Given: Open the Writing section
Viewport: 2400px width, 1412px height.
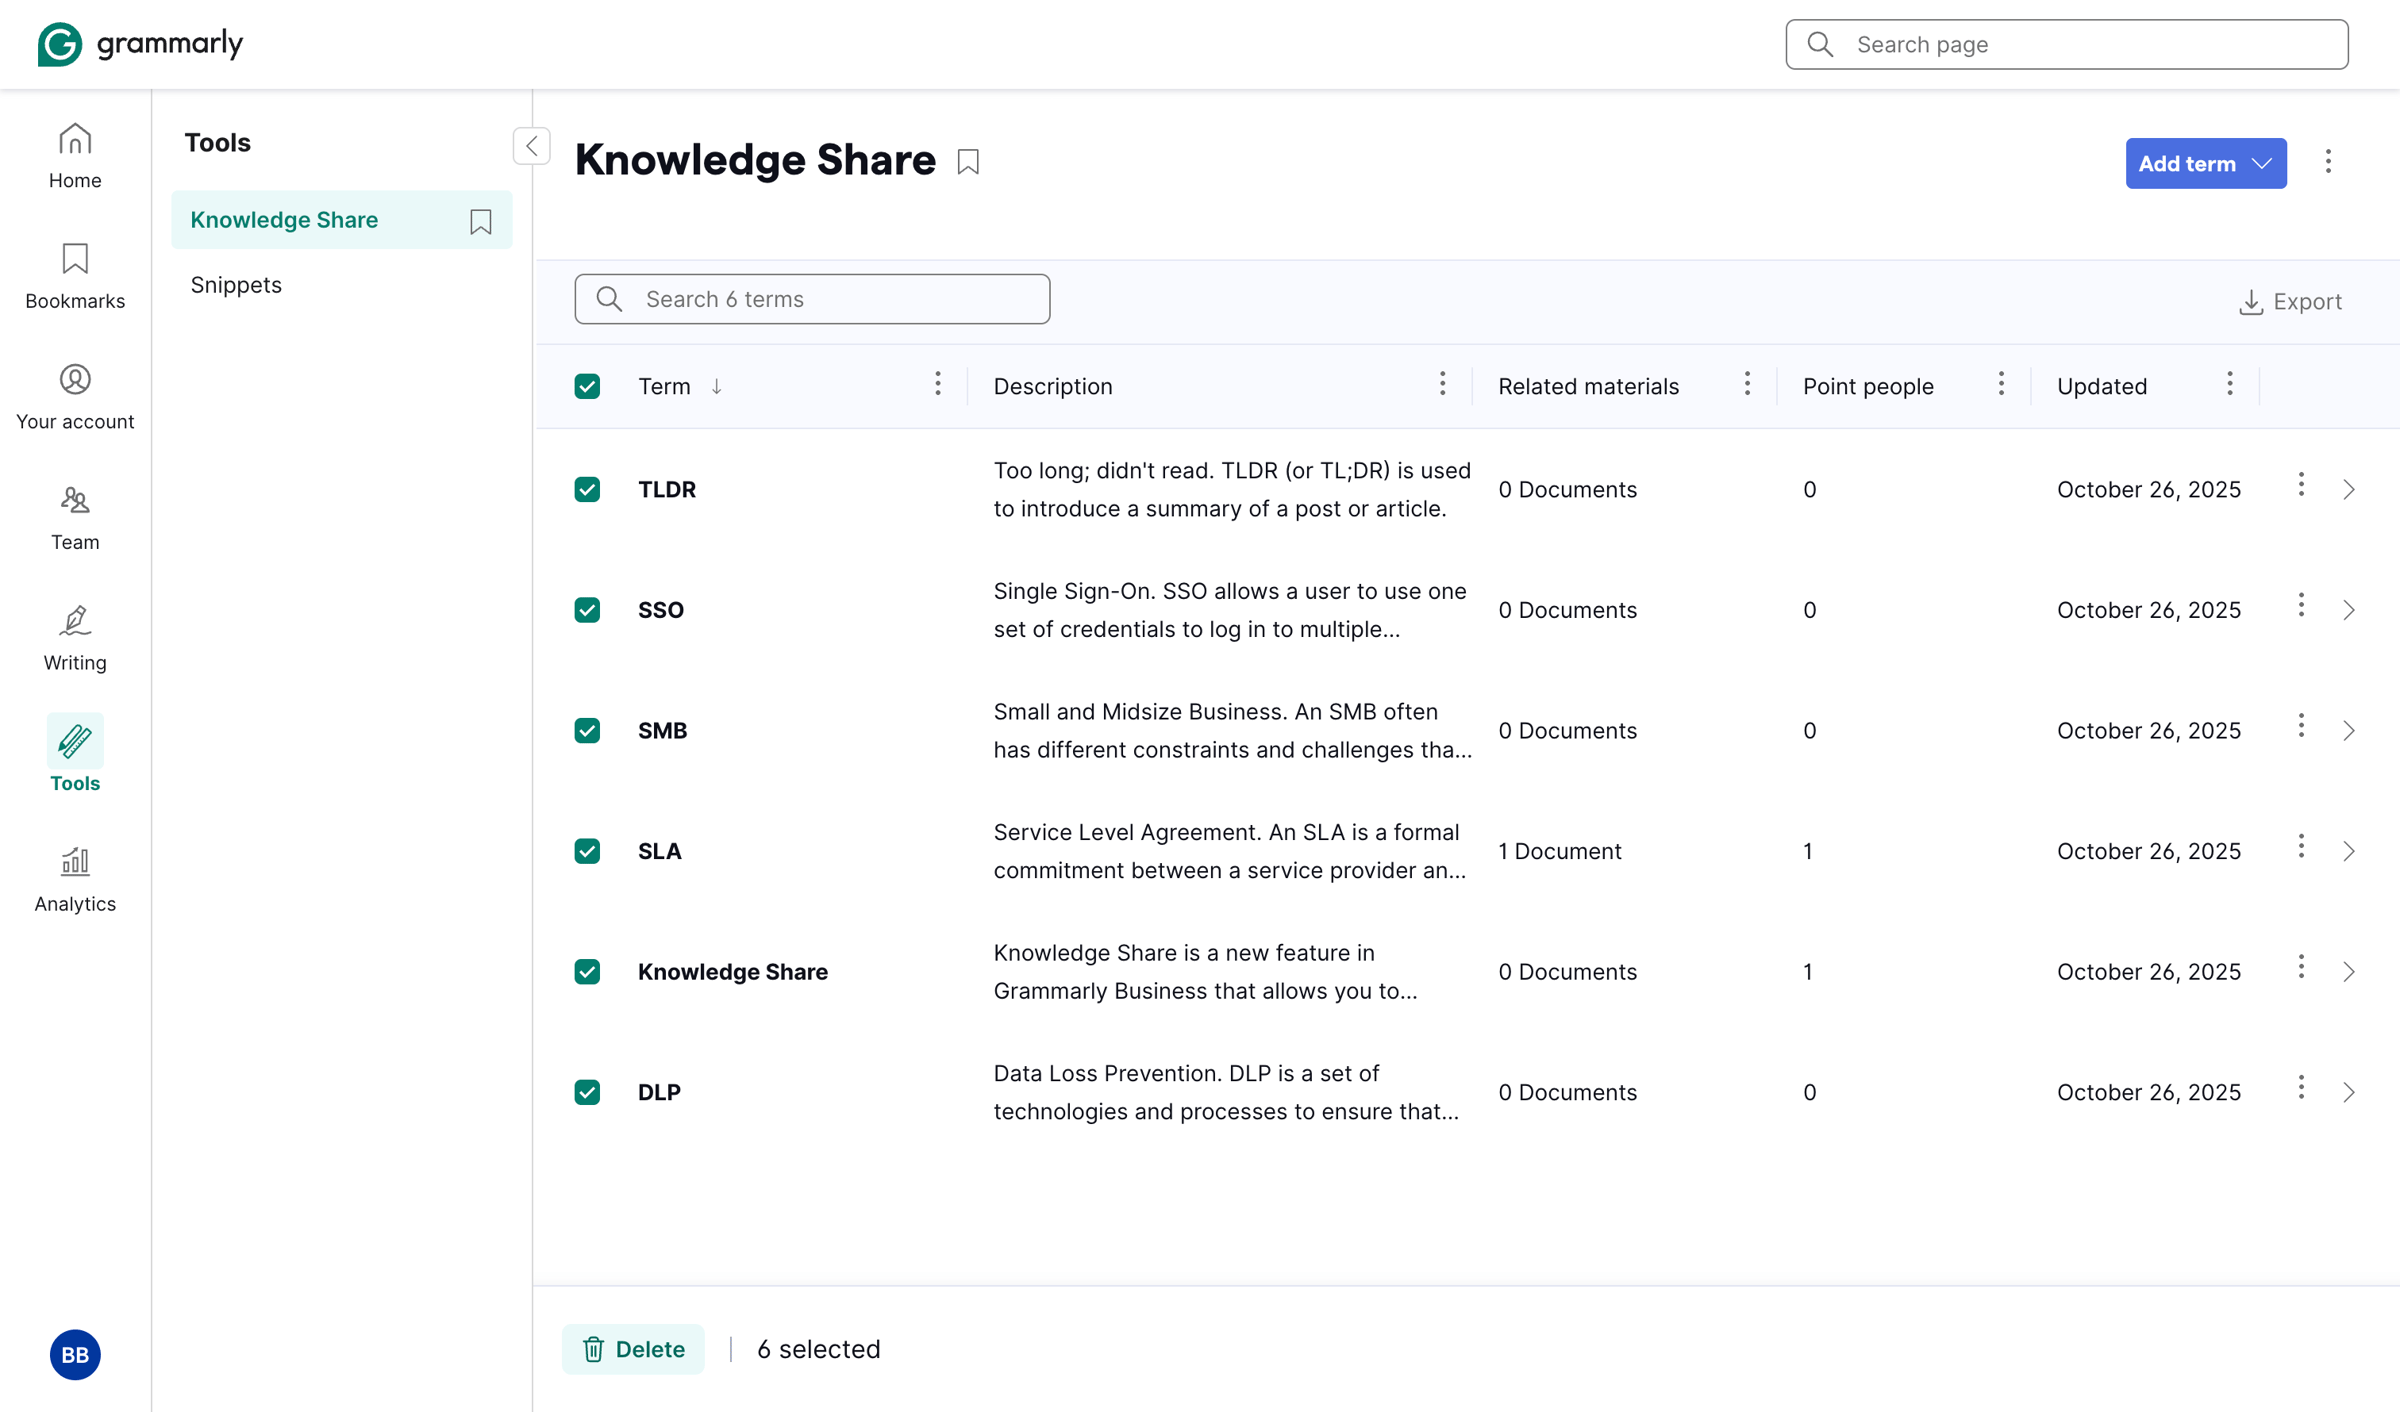Looking at the screenshot, I should (x=75, y=638).
